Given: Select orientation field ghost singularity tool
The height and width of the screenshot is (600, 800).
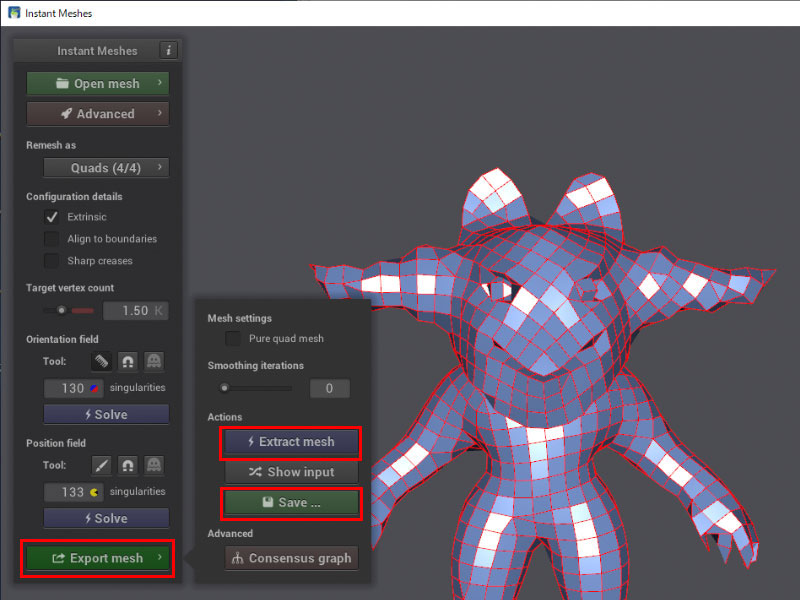Looking at the screenshot, I should coord(154,362).
